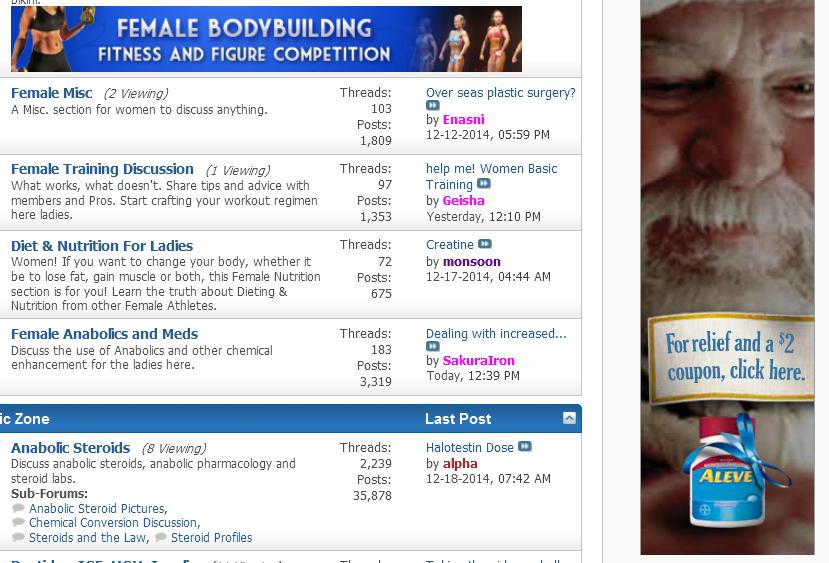Click speech bubble icon beside Steroids and the Law

pos(18,537)
